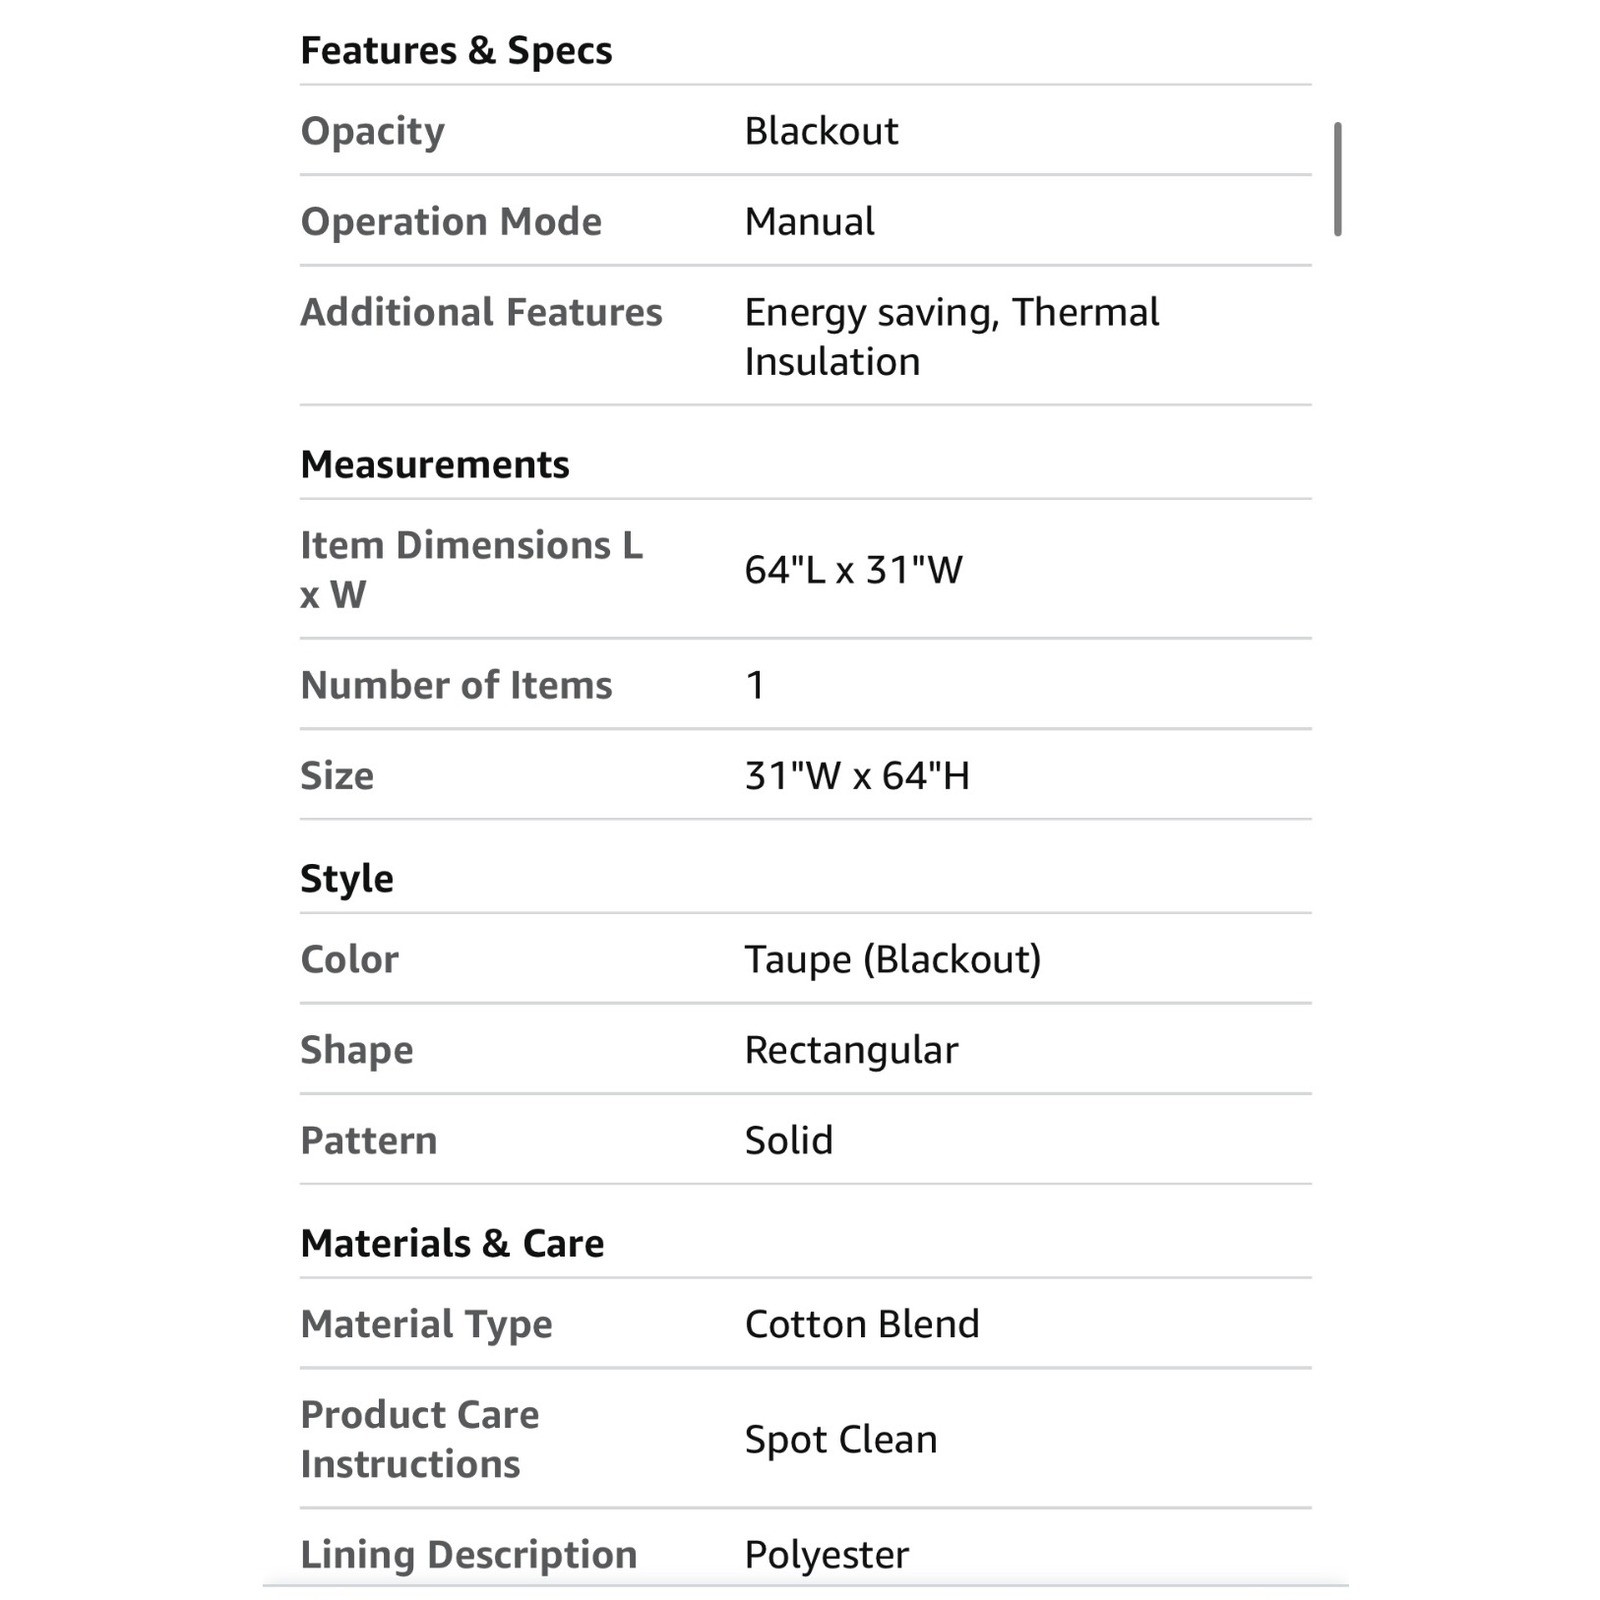Click the Rectangular shape value

tap(851, 1051)
